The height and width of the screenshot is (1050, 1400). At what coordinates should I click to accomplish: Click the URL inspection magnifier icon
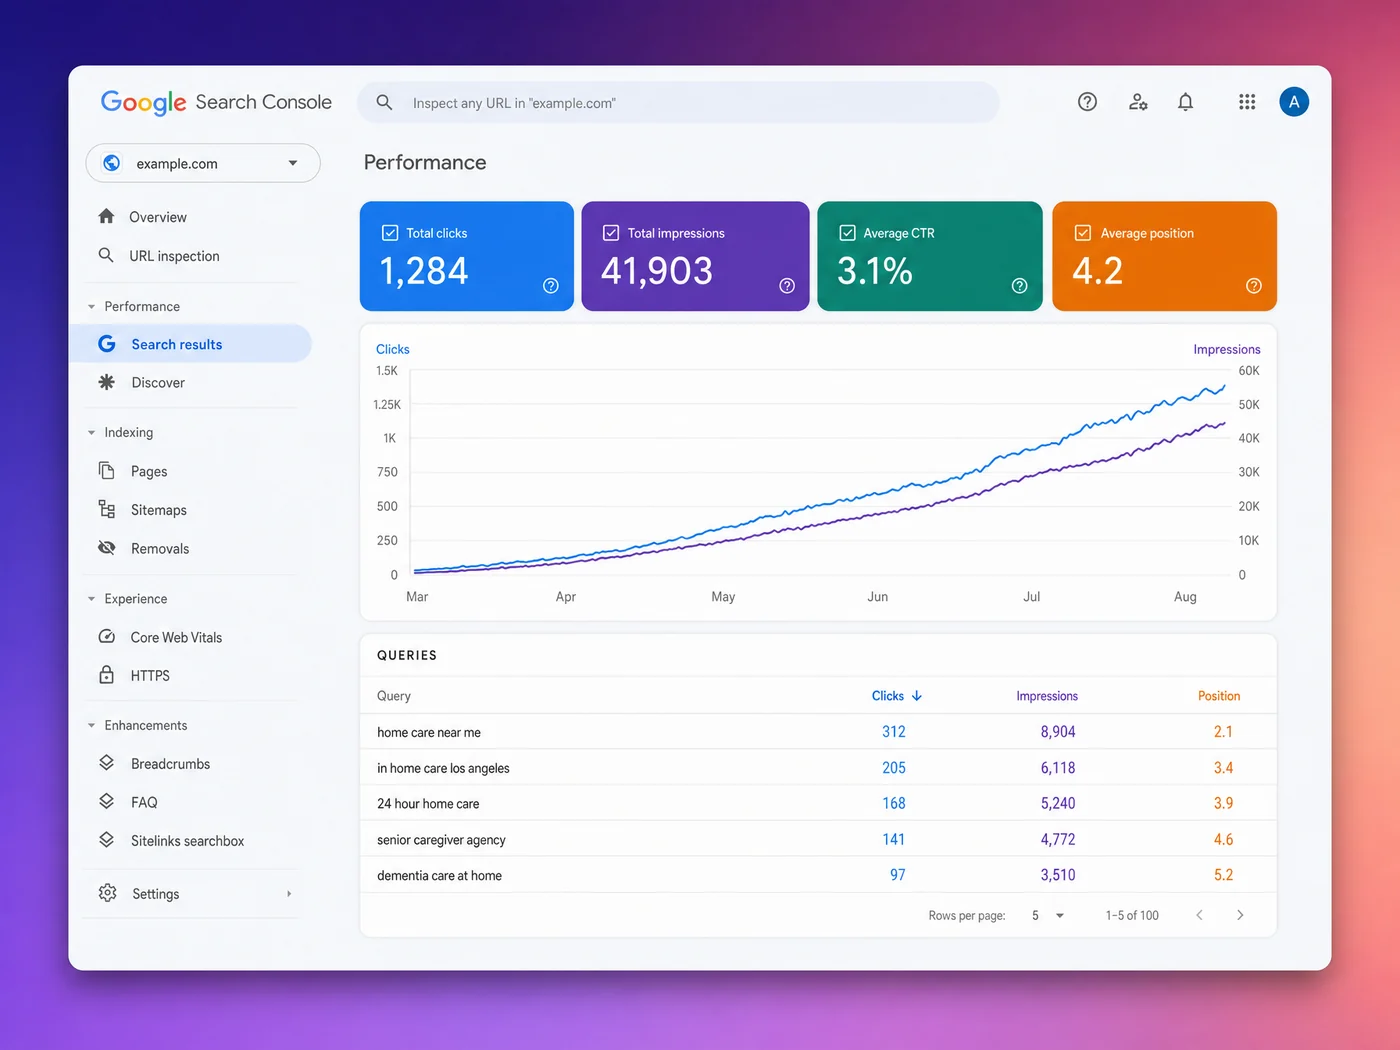coord(106,255)
